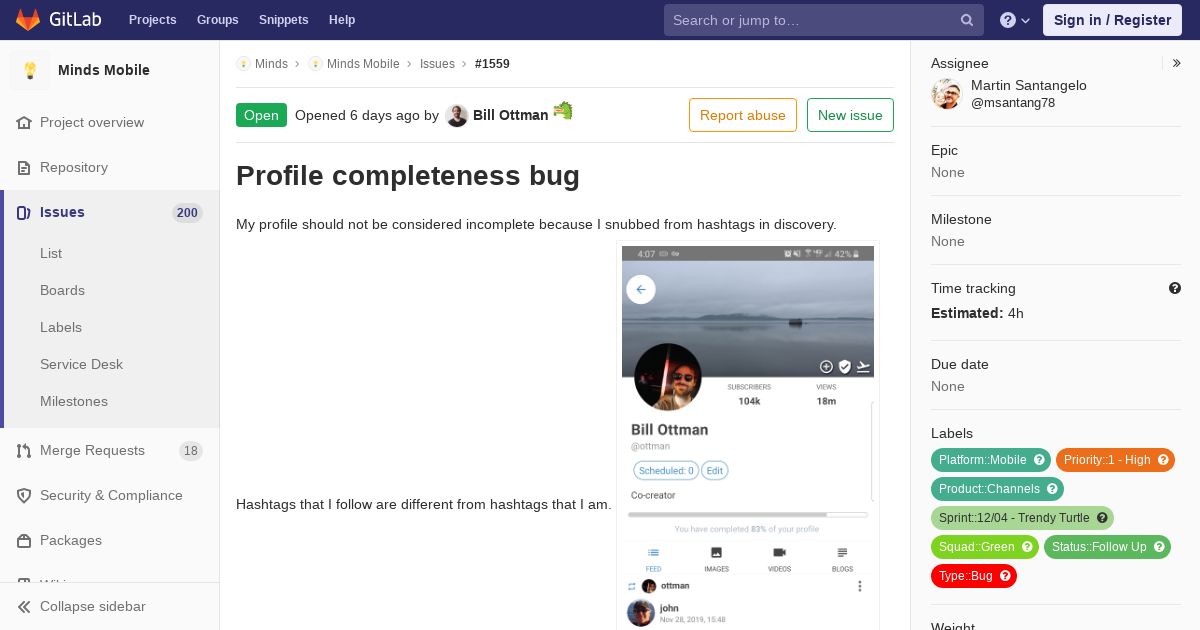This screenshot has width=1200, height=630.
Task: Click the Open status badge
Action: 261,115
